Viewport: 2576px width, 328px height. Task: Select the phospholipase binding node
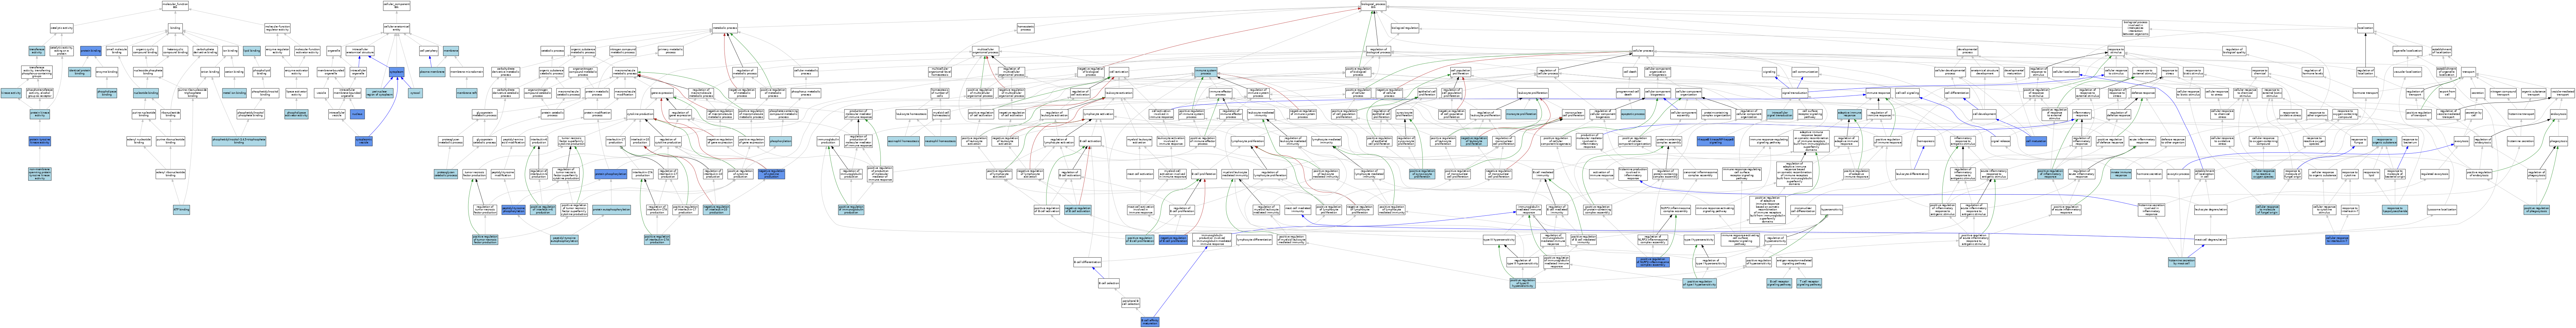click(107, 93)
